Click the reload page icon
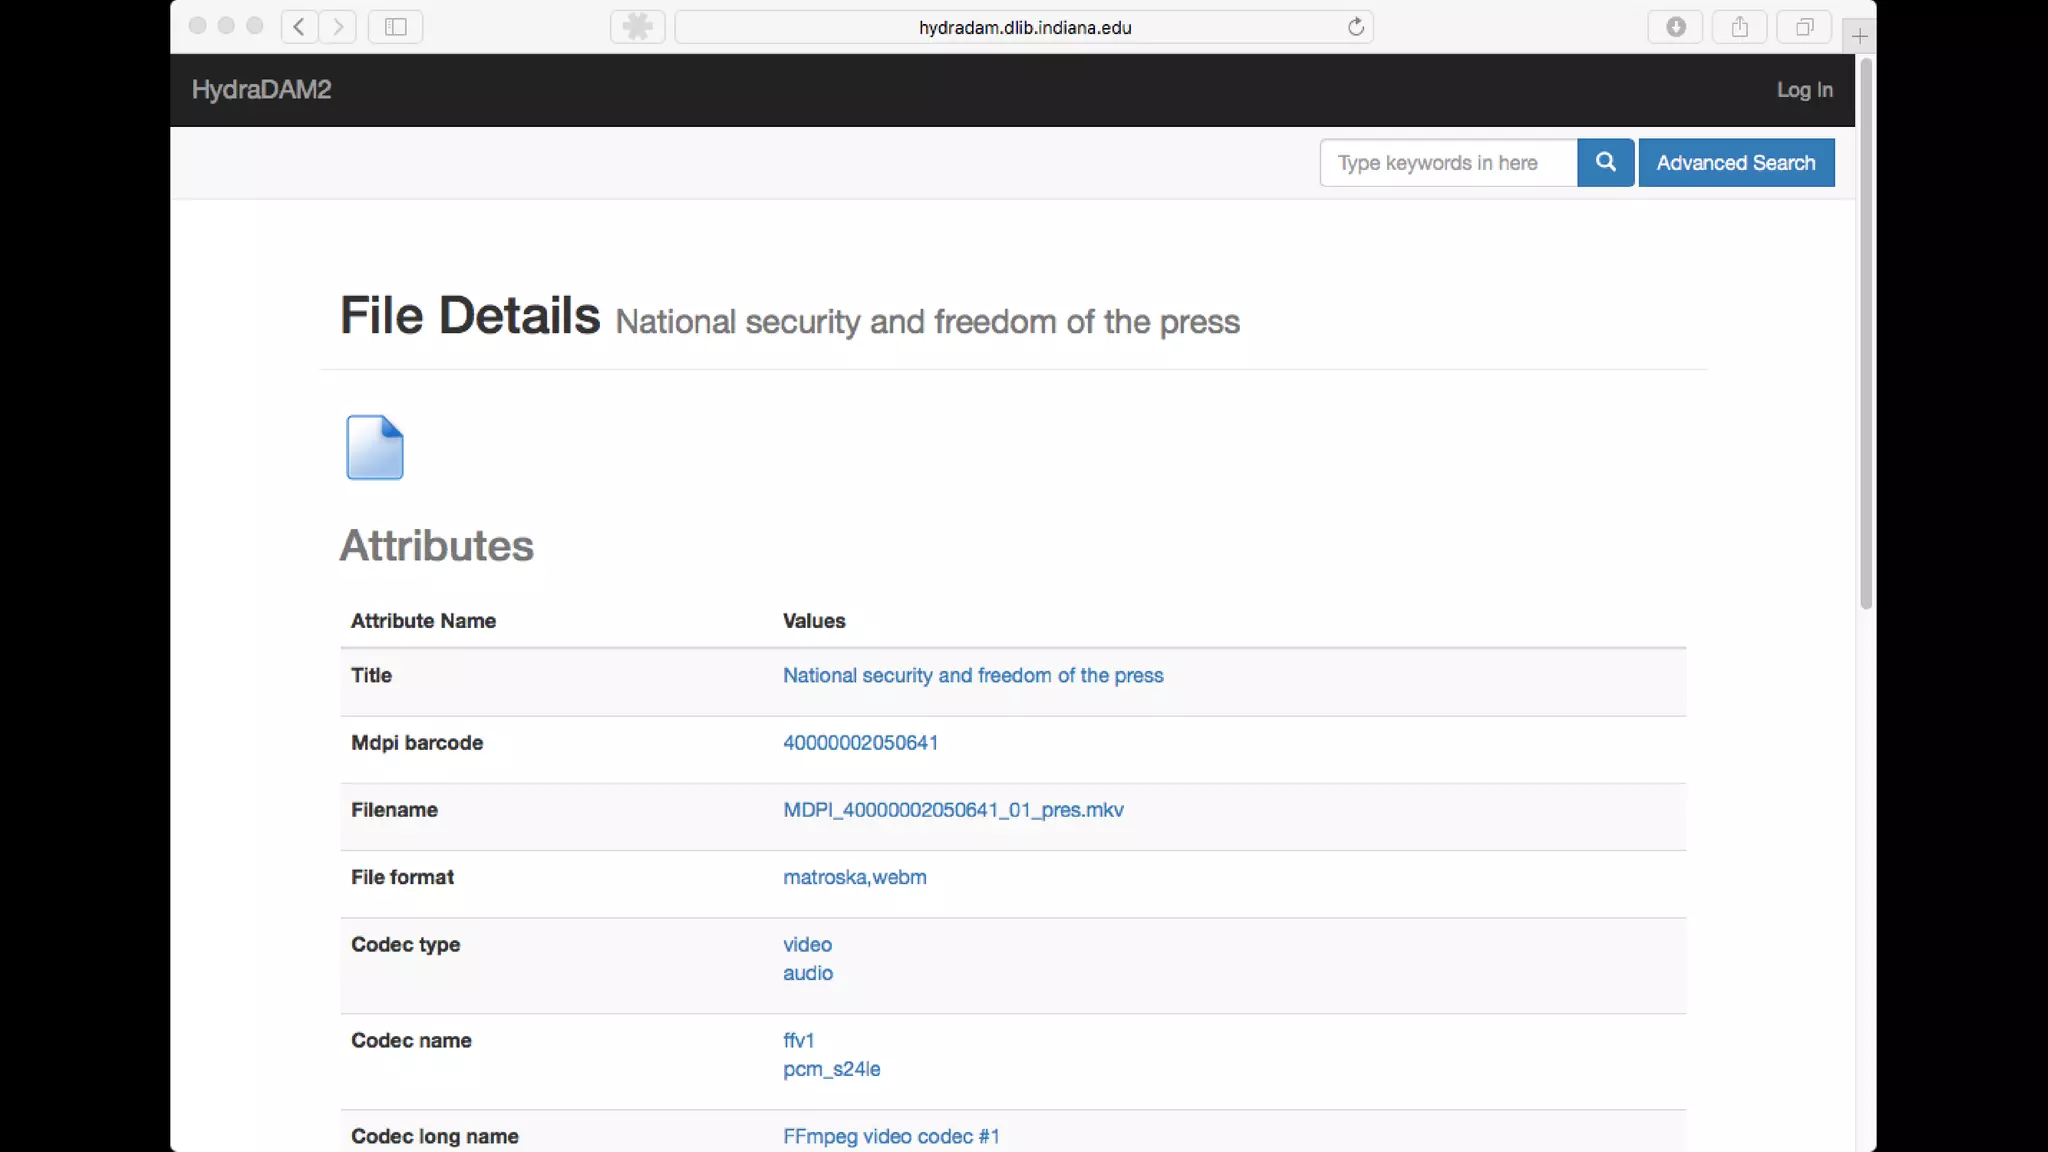Viewport: 2048px width, 1152px height. pos(1355,27)
